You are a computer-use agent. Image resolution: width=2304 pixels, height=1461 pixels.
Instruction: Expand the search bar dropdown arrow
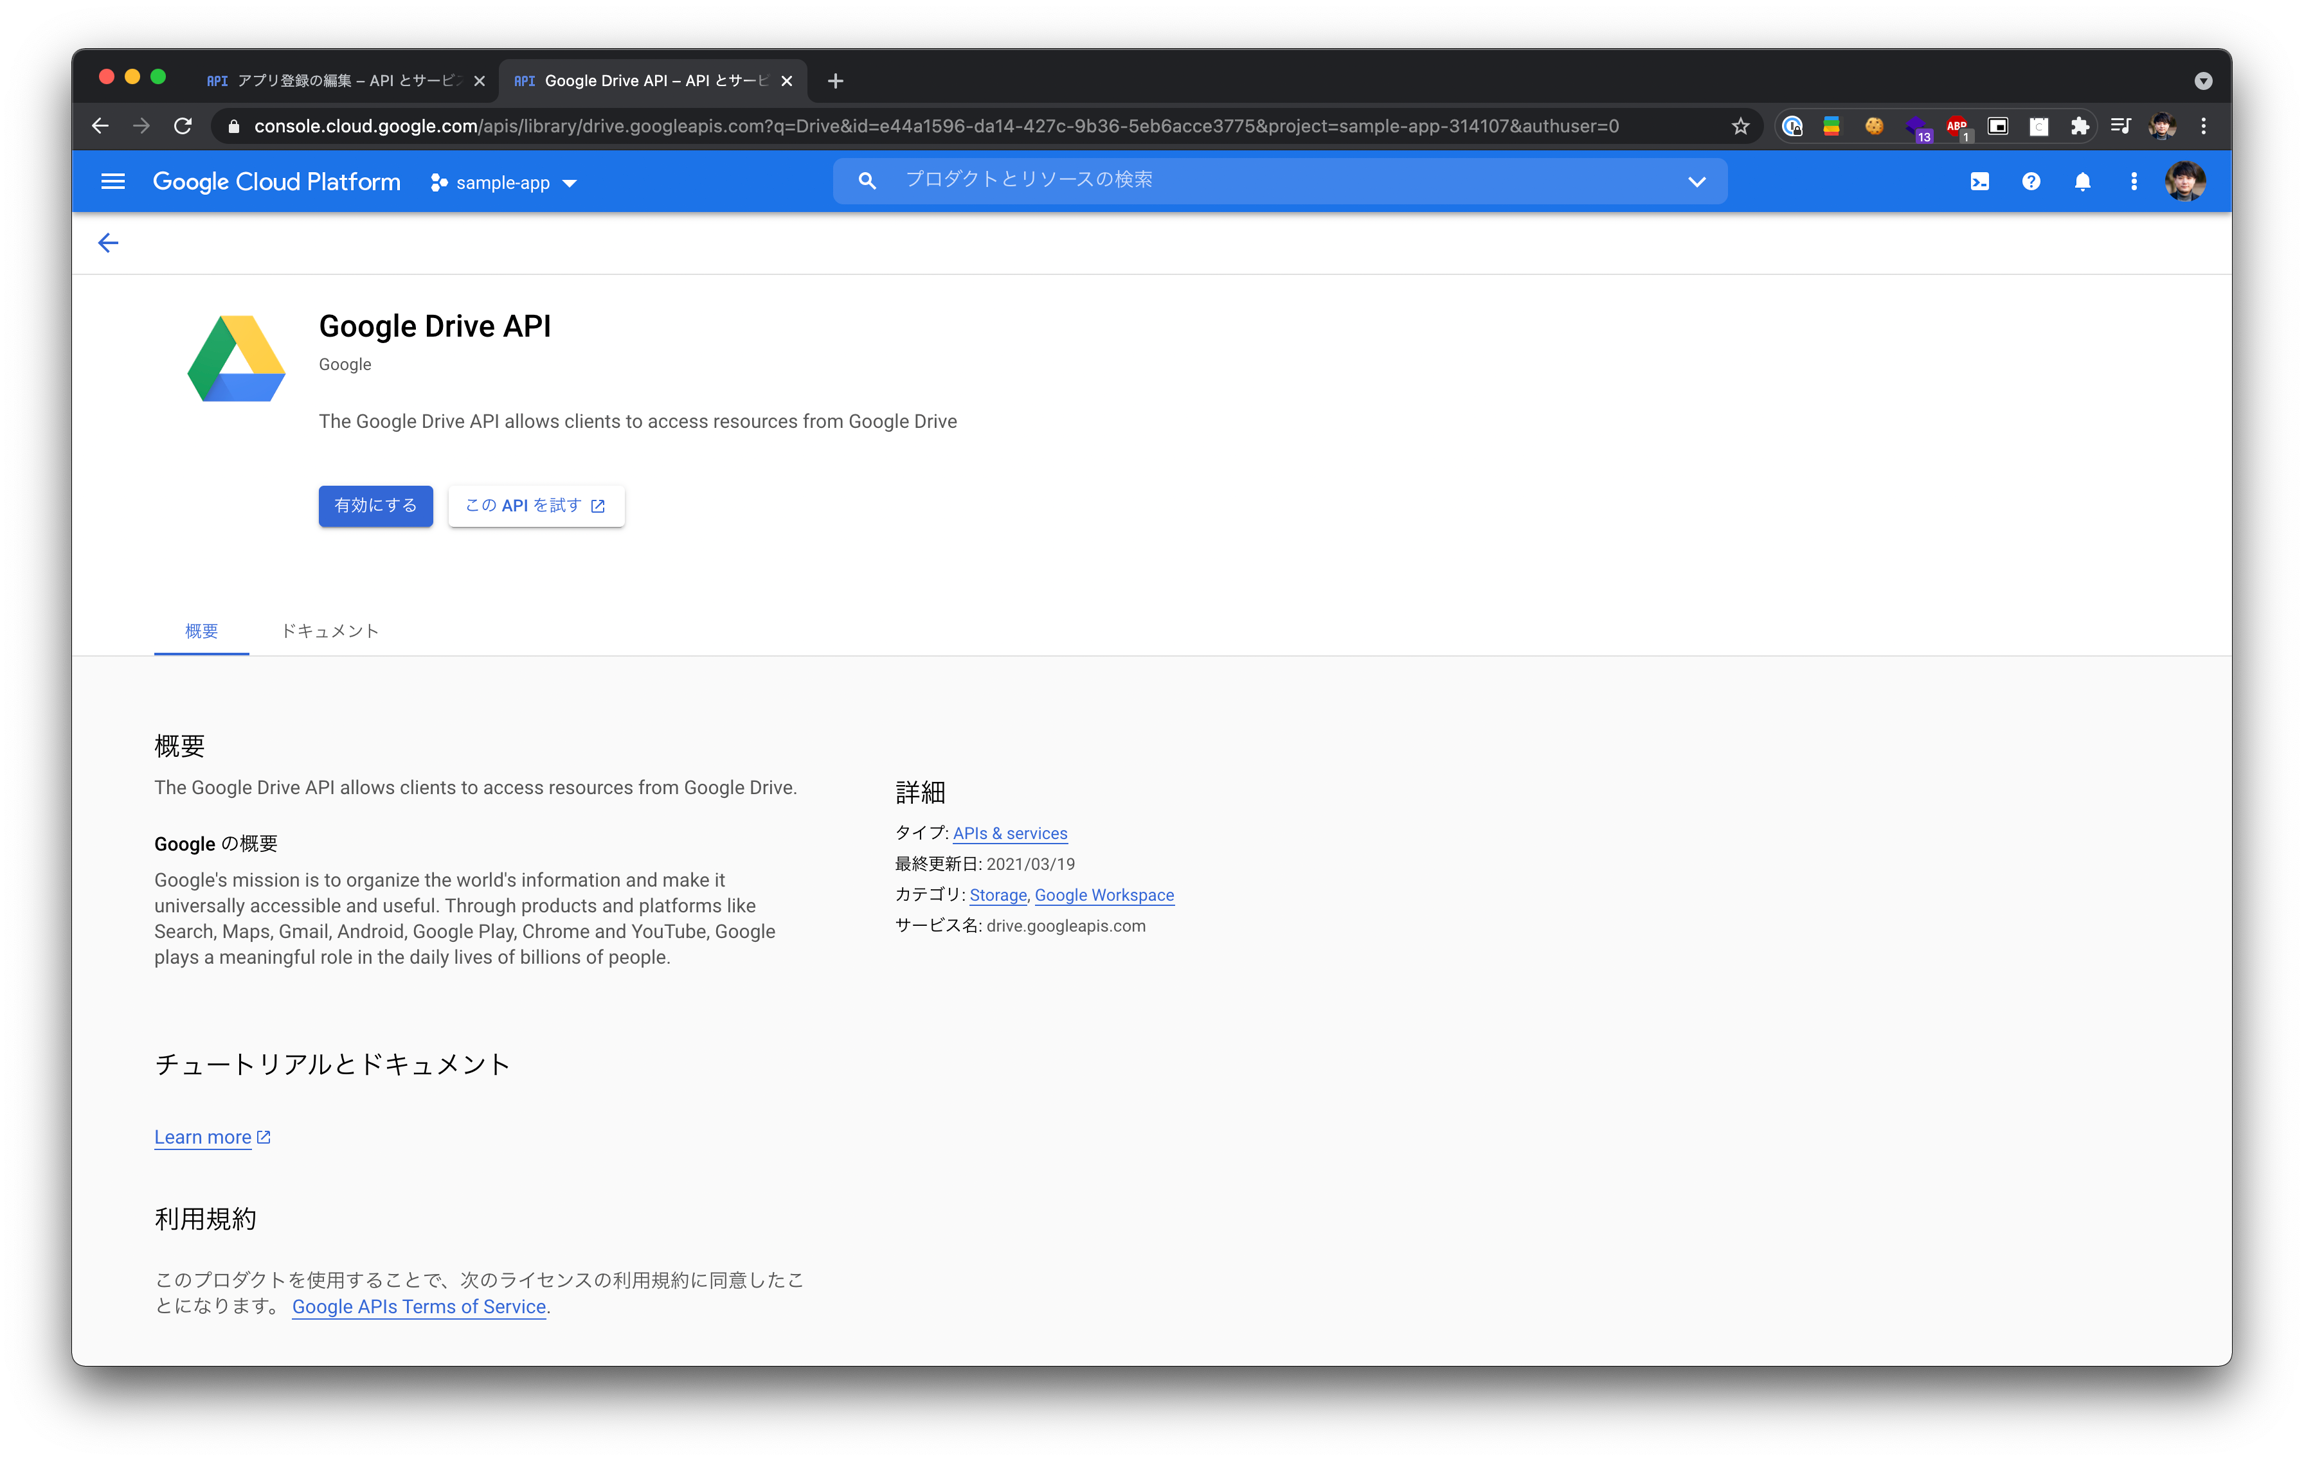pyautogui.click(x=1696, y=182)
